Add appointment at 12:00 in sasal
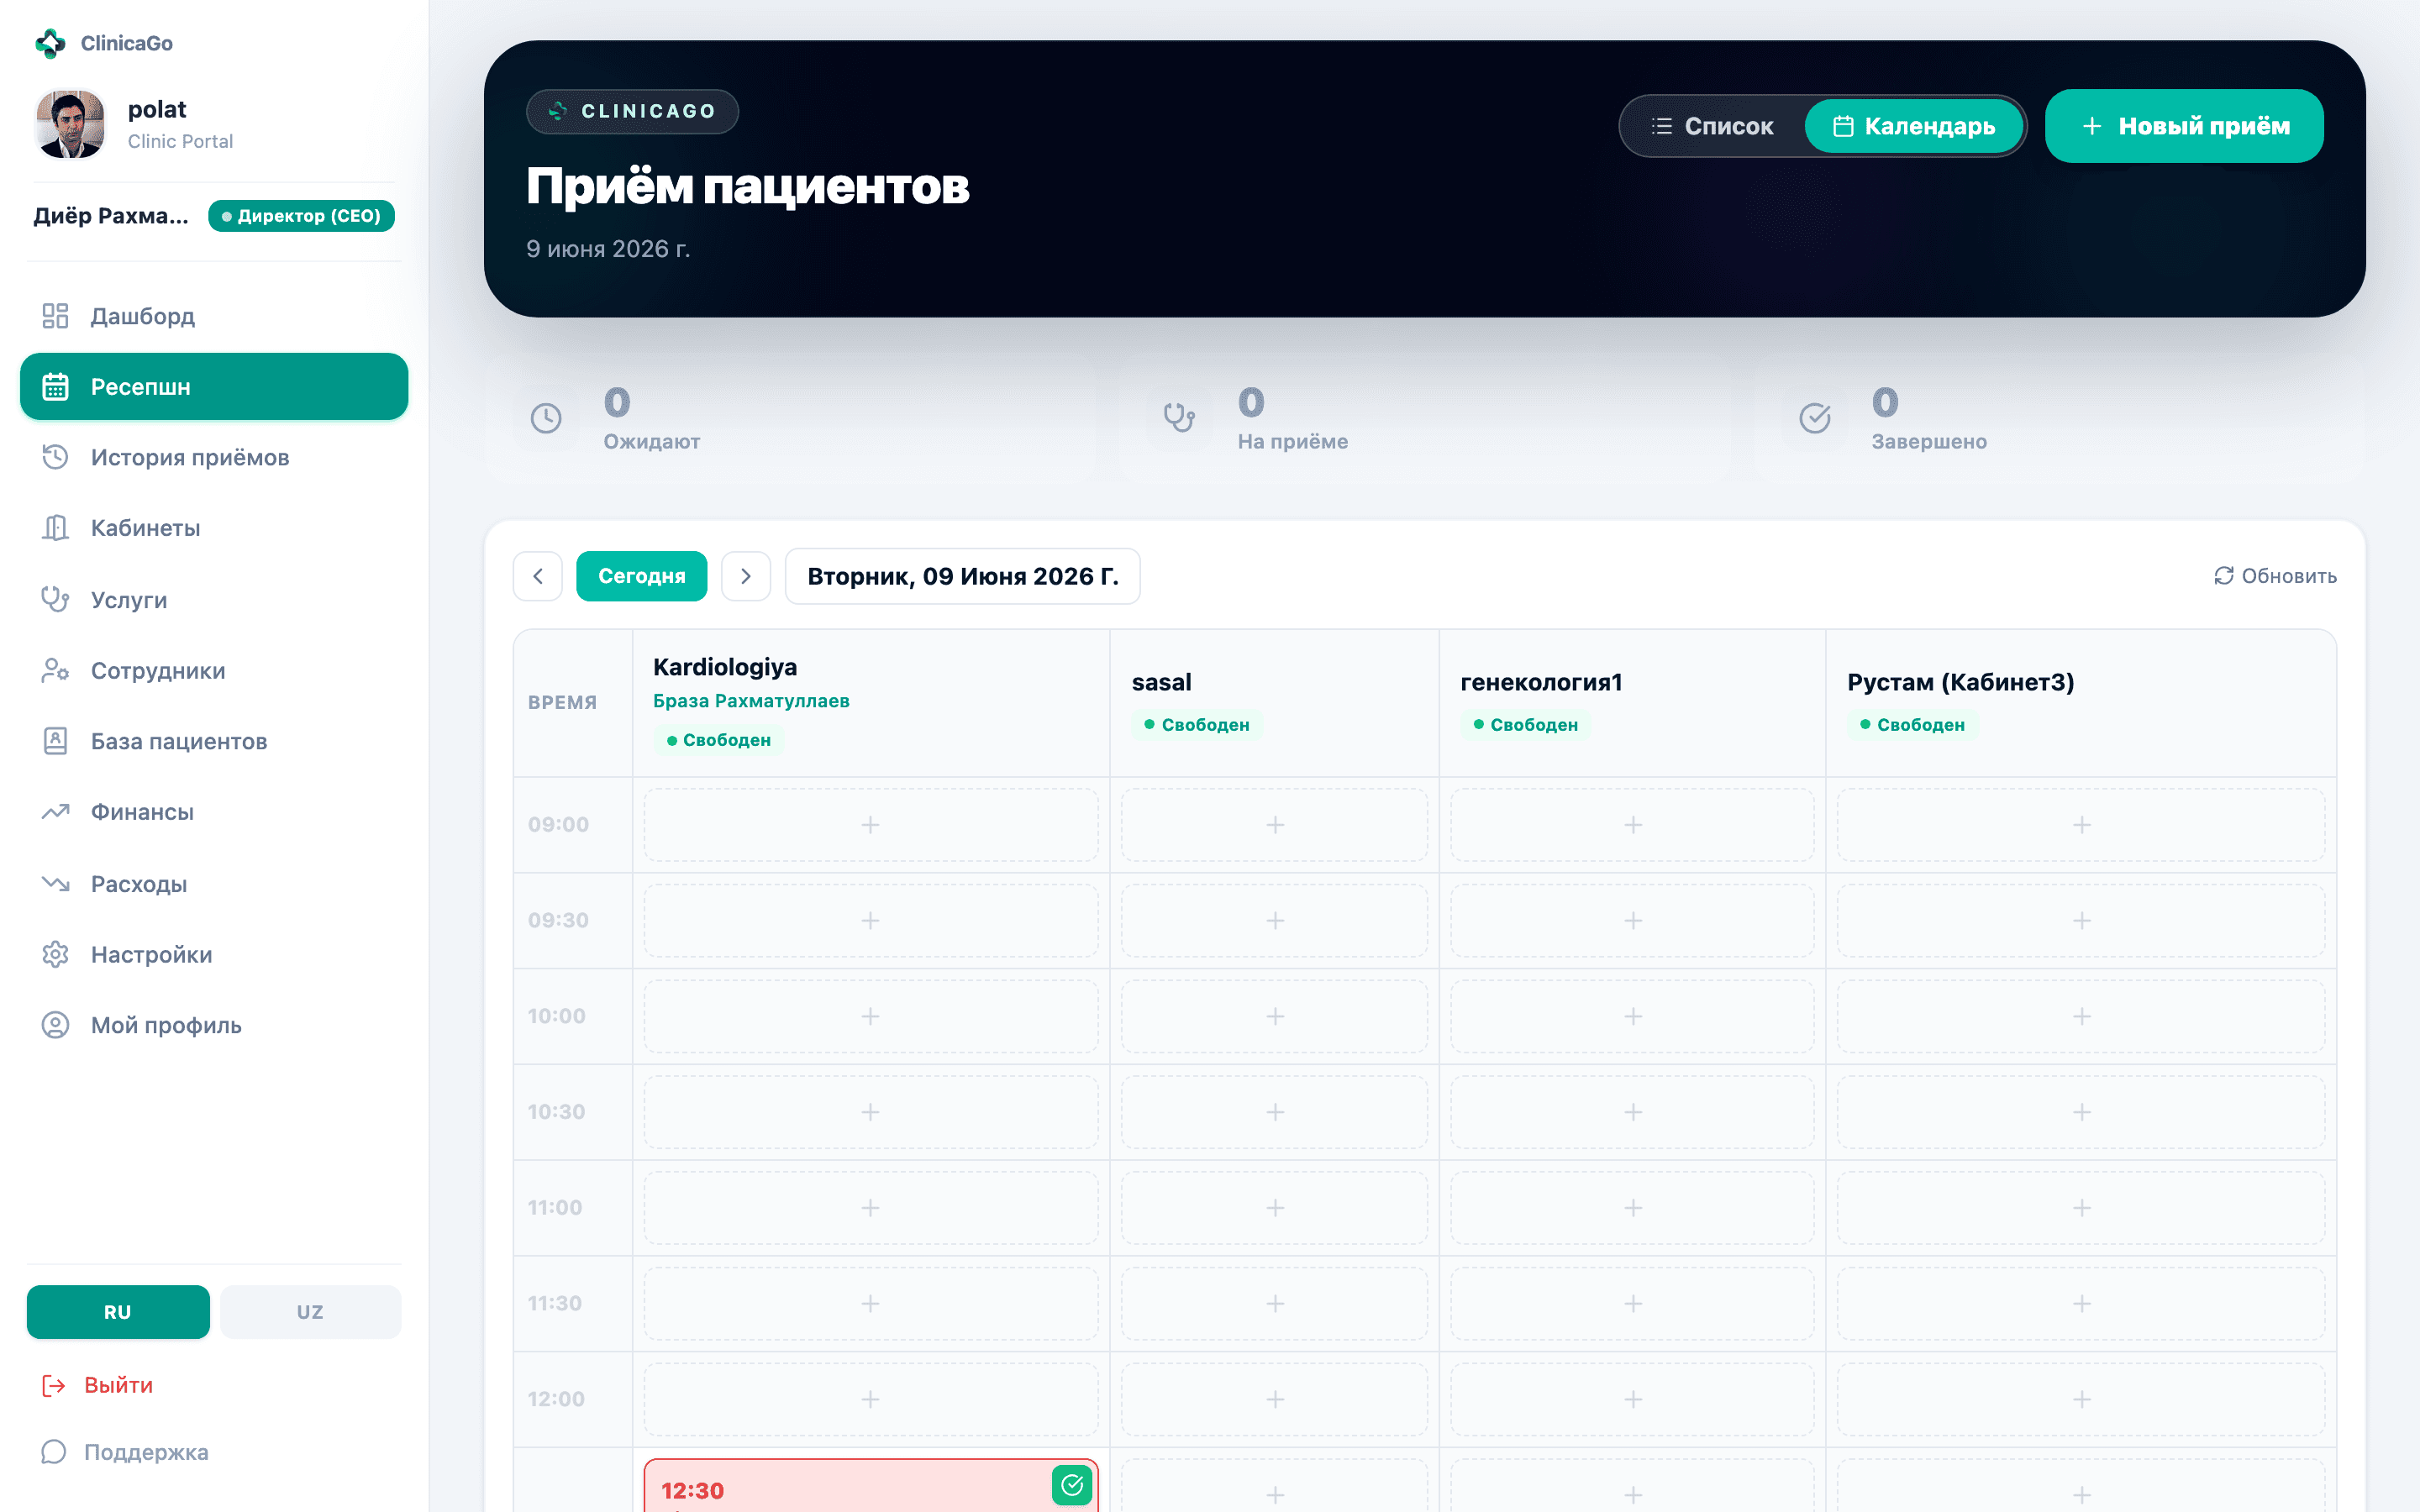Viewport: 2420px width, 1512px height. point(1275,1399)
